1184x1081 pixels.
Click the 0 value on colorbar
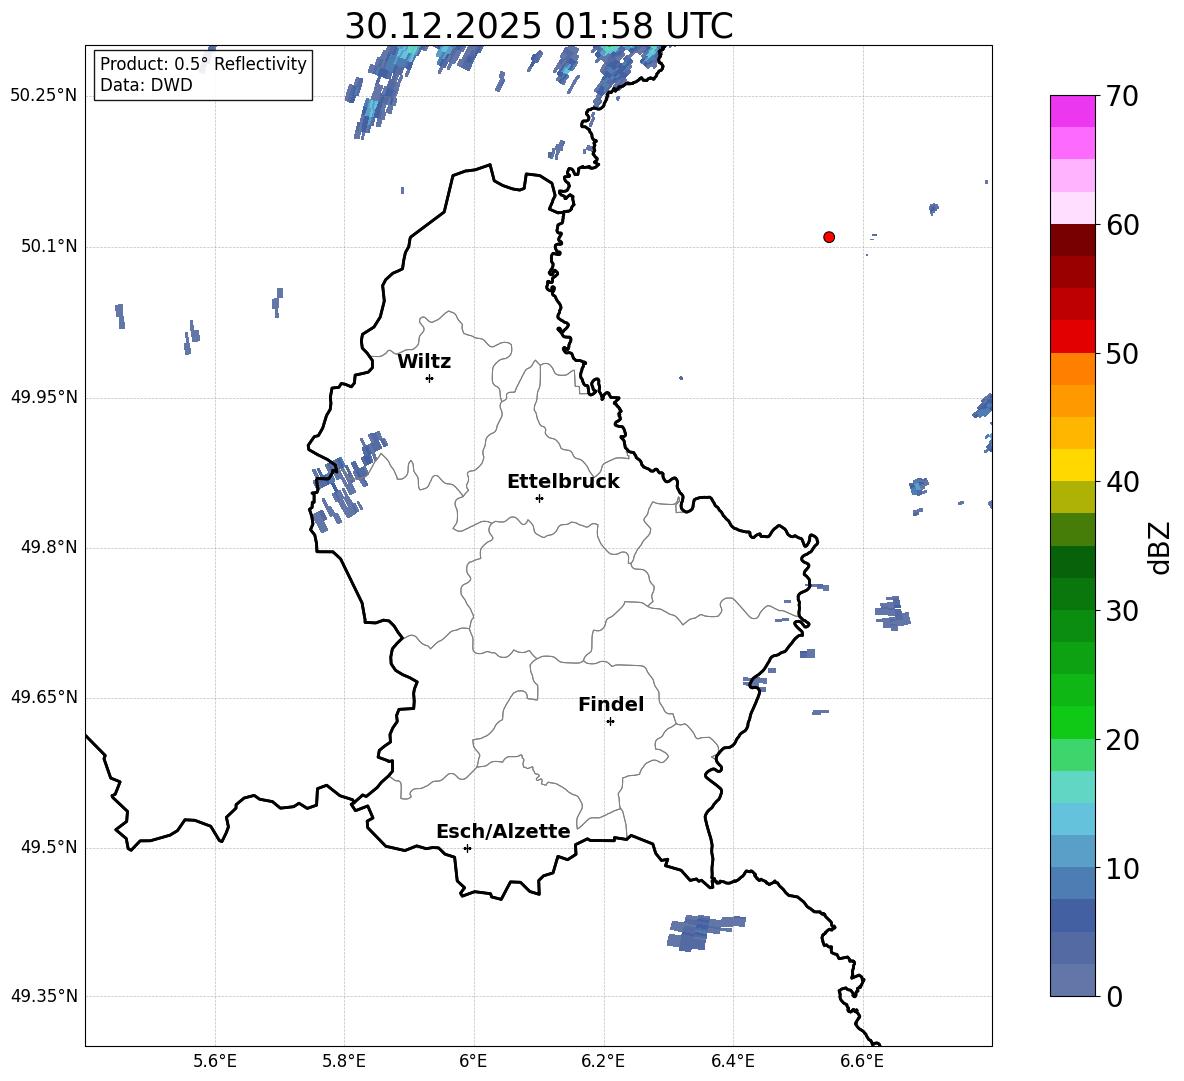point(1115,997)
